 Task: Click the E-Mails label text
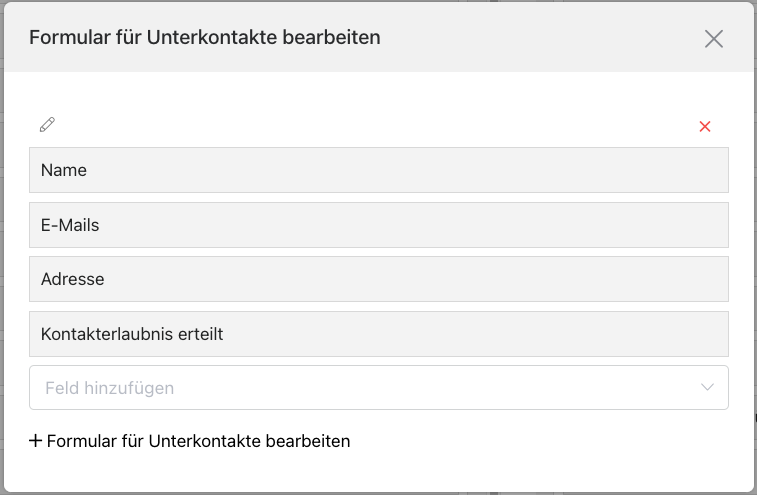[x=70, y=225]
